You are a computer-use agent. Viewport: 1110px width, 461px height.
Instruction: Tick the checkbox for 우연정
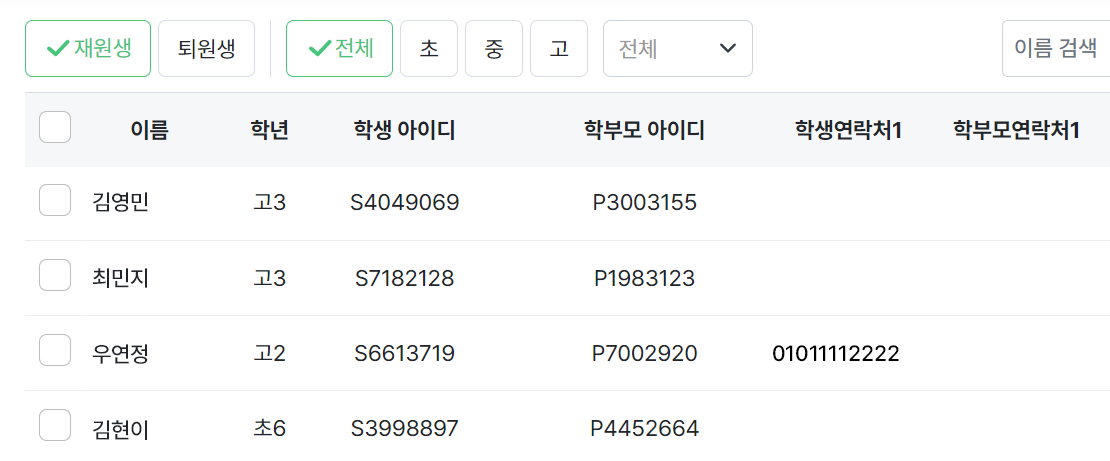pos(55,351)
